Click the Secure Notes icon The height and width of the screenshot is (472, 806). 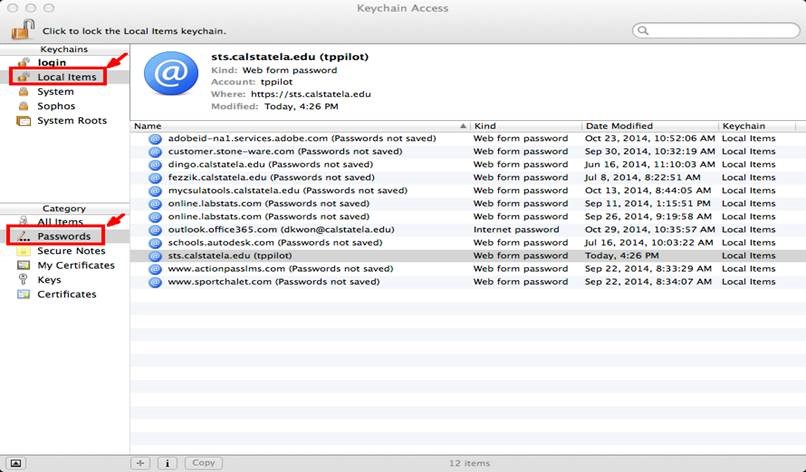point(23,251)
